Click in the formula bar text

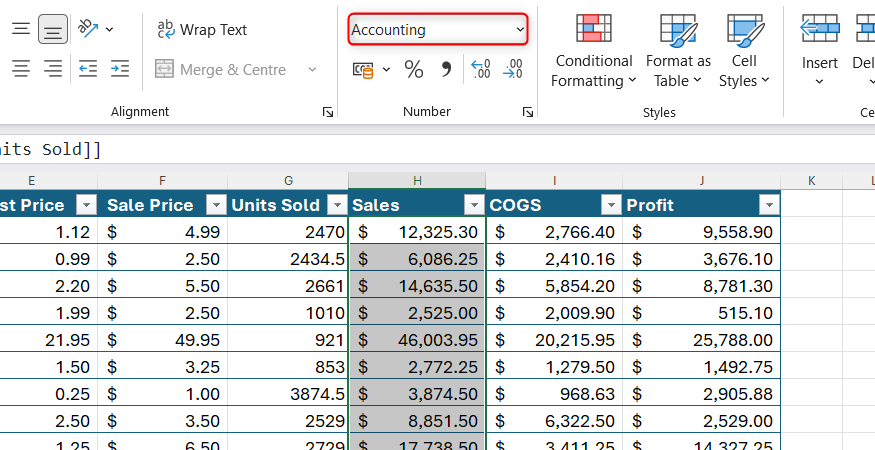pos(50,150)
